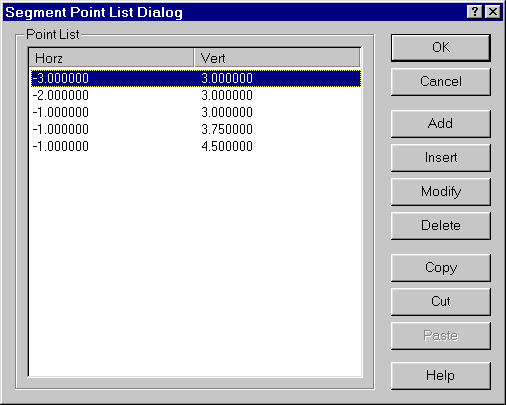This screenshot has width=506, height=405.
Task: Cut the selected point
Action: click(441, 302)
